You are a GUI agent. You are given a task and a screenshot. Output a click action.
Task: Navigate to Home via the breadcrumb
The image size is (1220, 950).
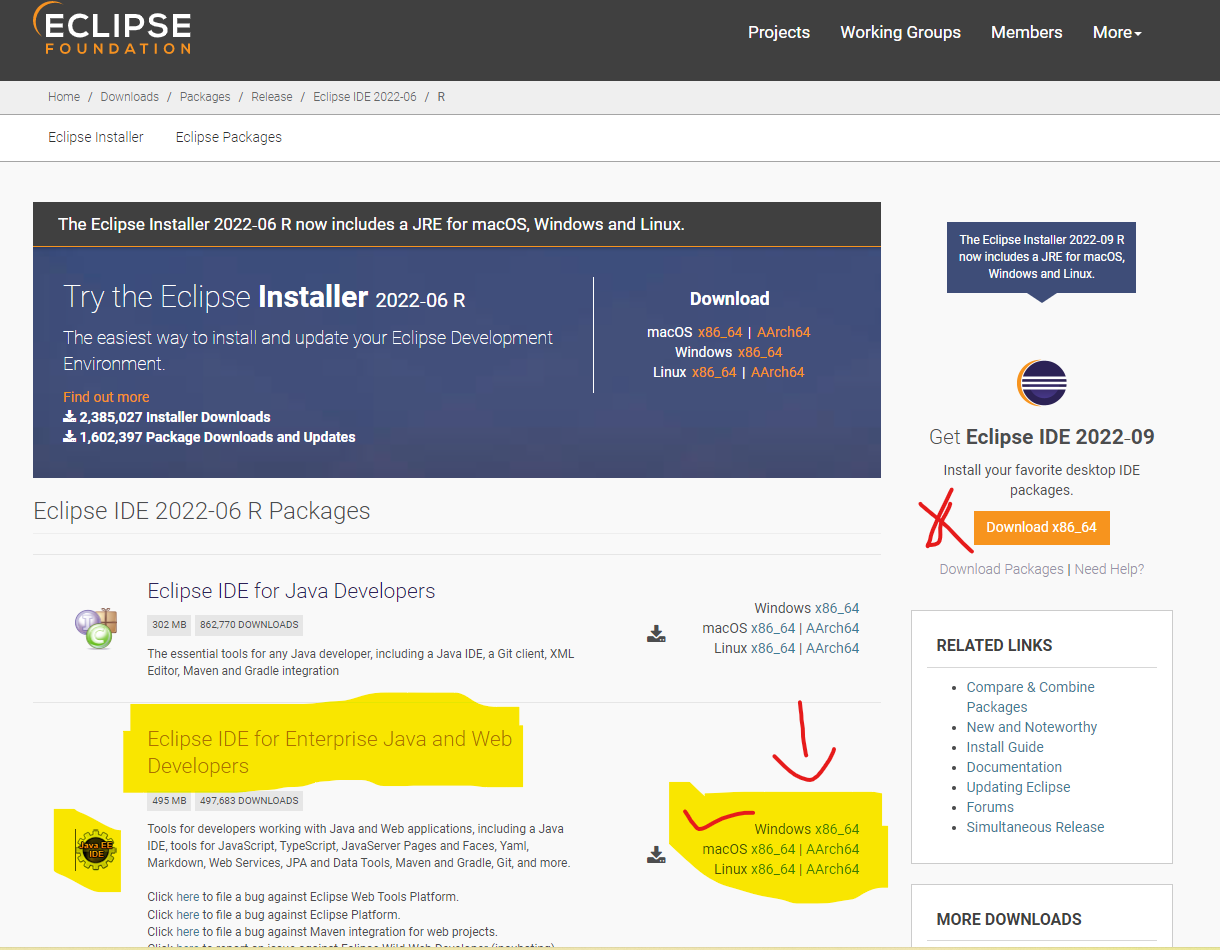64,96
